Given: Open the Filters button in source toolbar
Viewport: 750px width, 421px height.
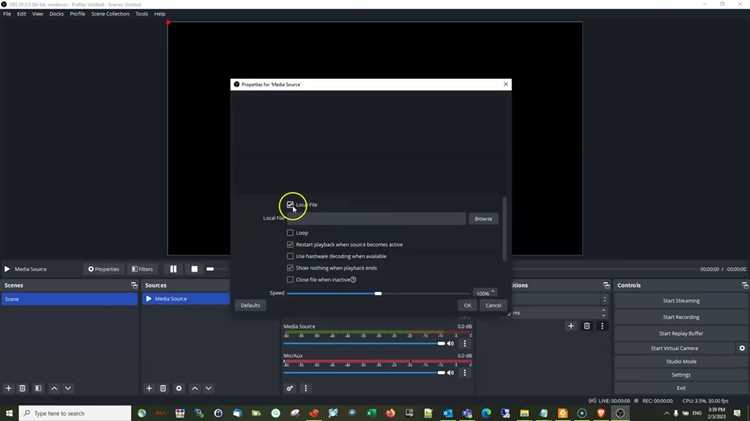Looking at the screenshot, I should click(x=143, y=269).
